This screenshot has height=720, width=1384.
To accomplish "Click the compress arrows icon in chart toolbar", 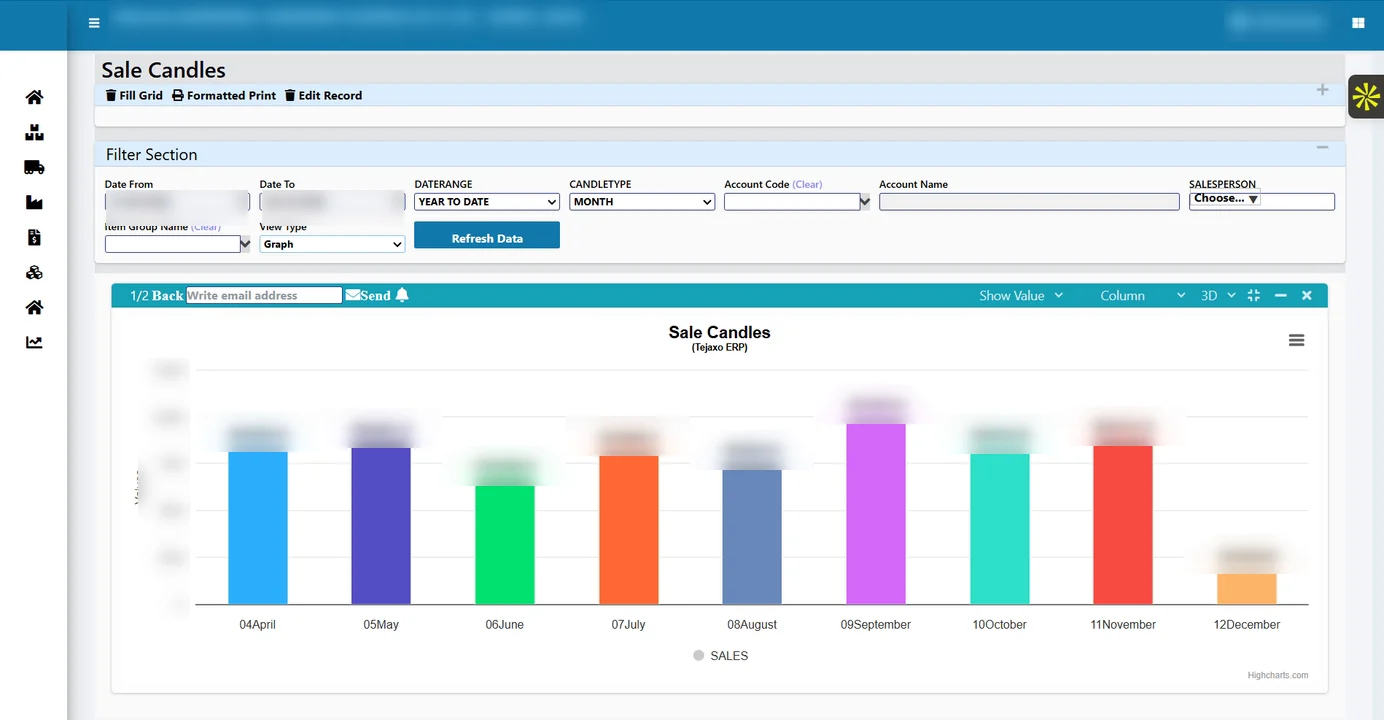I will pos(1254,295).
